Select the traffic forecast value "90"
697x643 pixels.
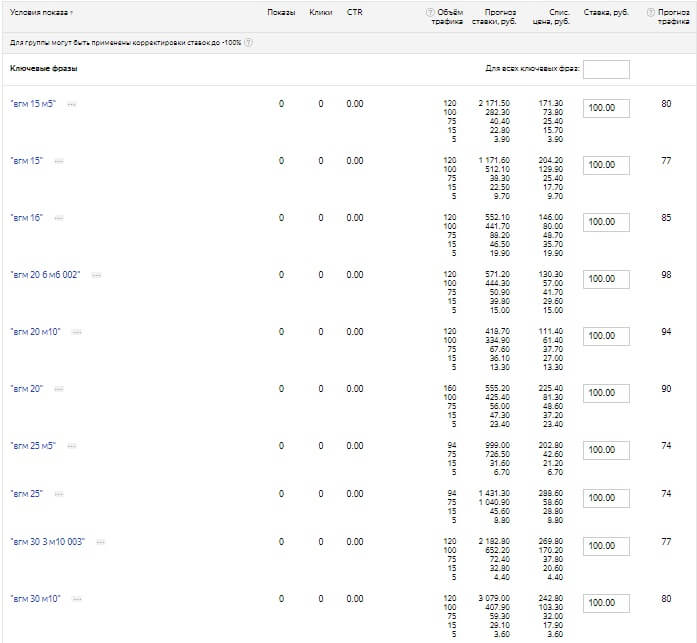click(x=666, y=389)
